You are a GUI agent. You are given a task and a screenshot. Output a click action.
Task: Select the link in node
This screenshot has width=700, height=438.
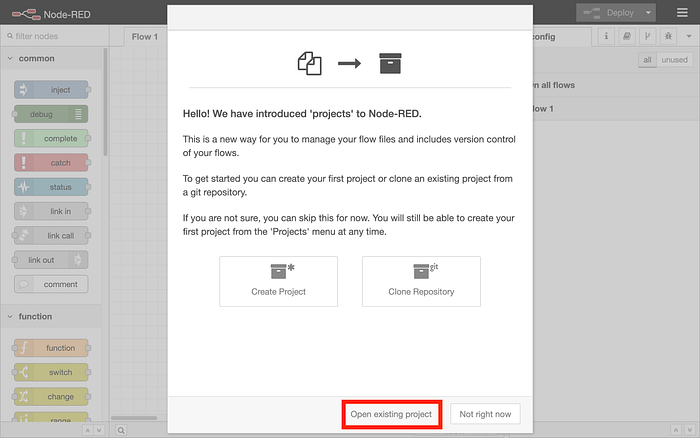(x=51, y=211)
